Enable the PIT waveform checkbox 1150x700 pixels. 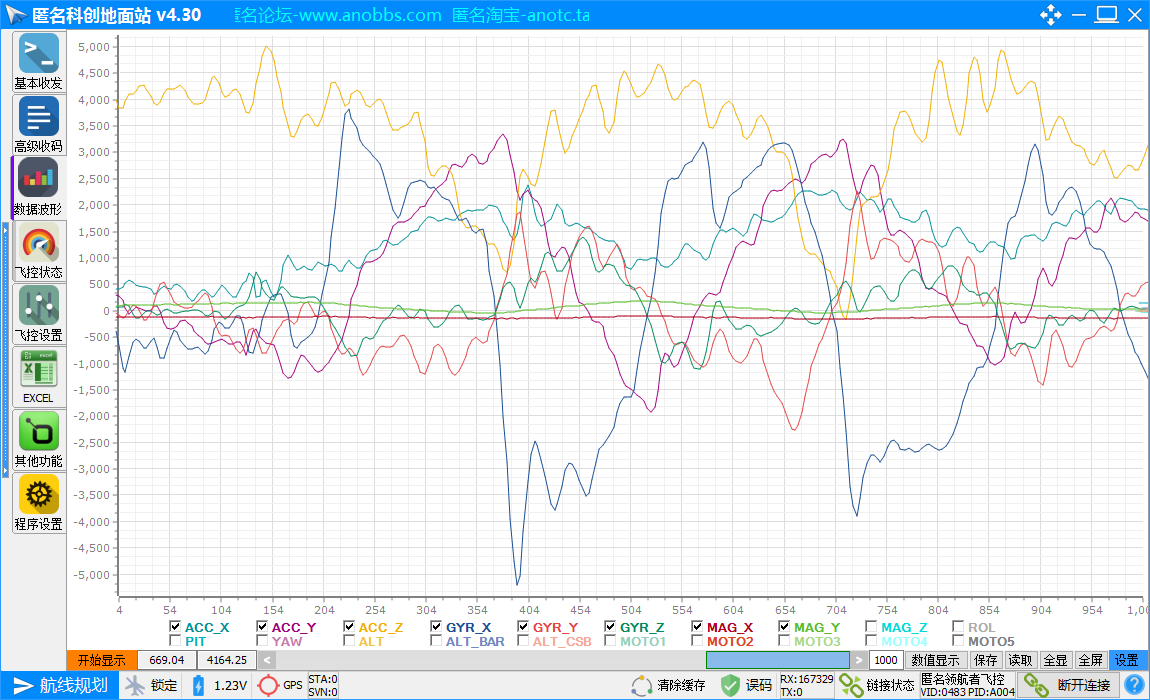point(175,641)
